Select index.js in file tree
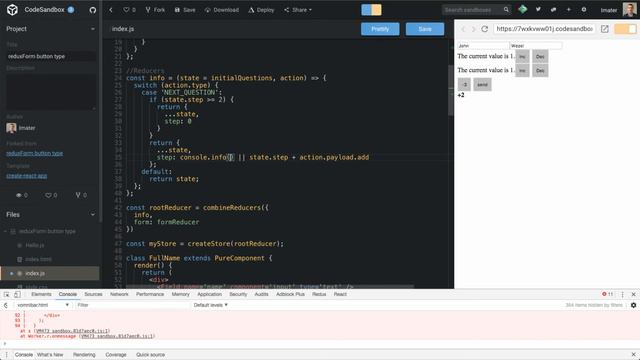The height and width of the screenshot is (360, 640). 50,273
